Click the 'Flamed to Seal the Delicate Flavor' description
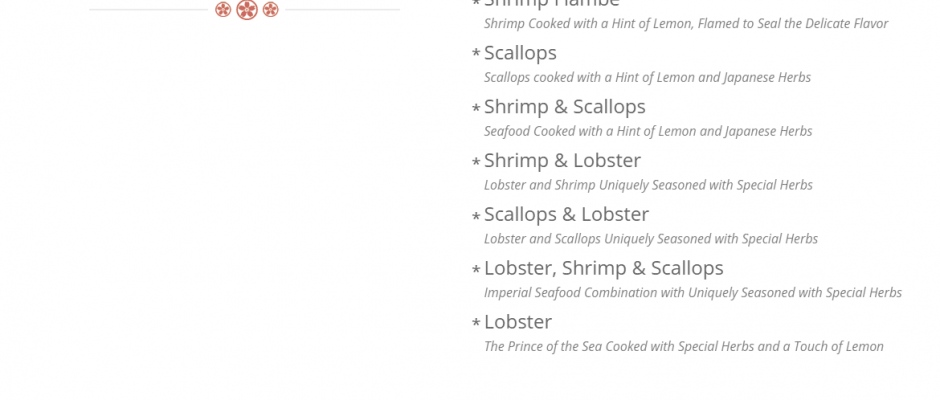The image size is (940, 400). click(685, 24)
